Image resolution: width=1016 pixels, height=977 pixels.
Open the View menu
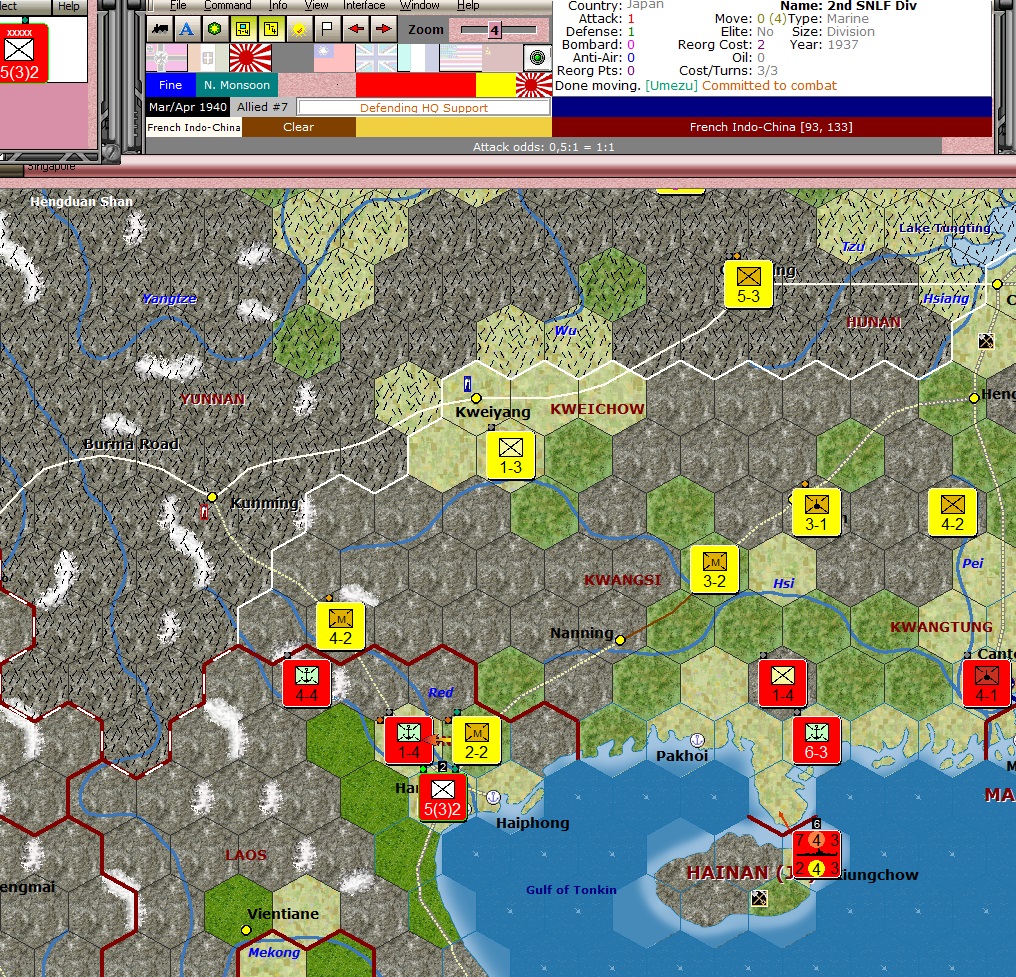click(316, 5)
